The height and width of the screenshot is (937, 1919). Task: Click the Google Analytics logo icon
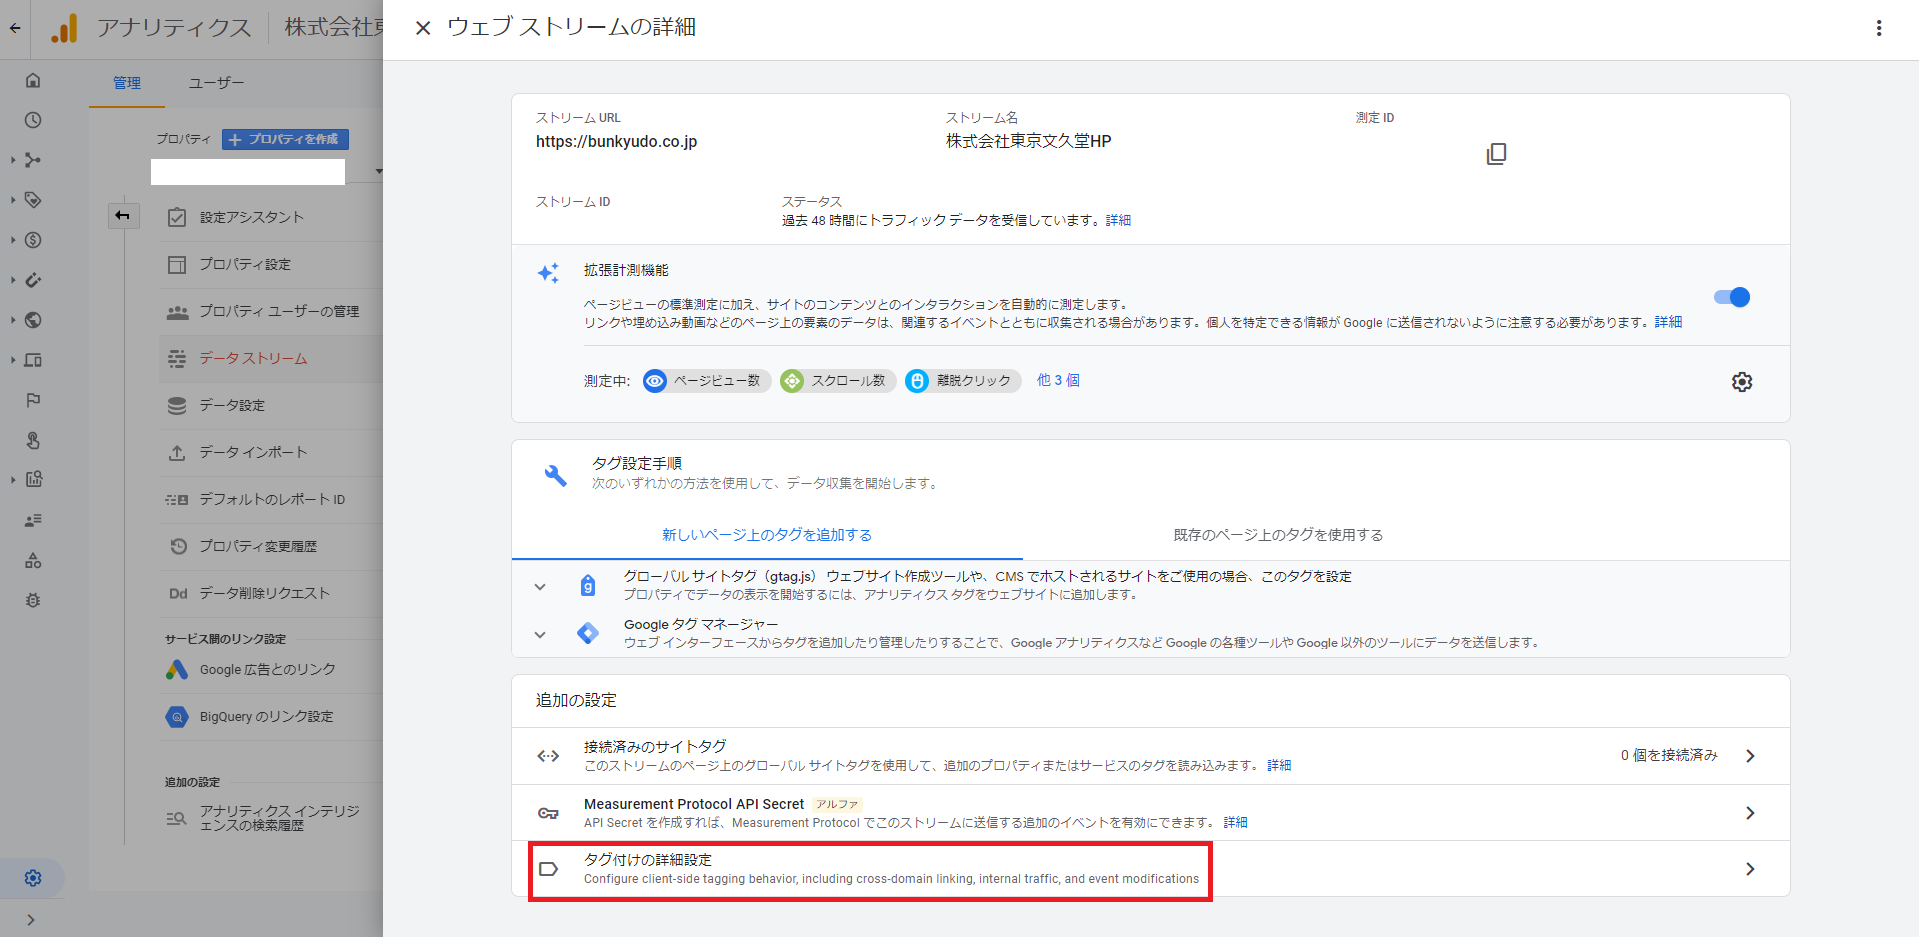click(64, 28)
